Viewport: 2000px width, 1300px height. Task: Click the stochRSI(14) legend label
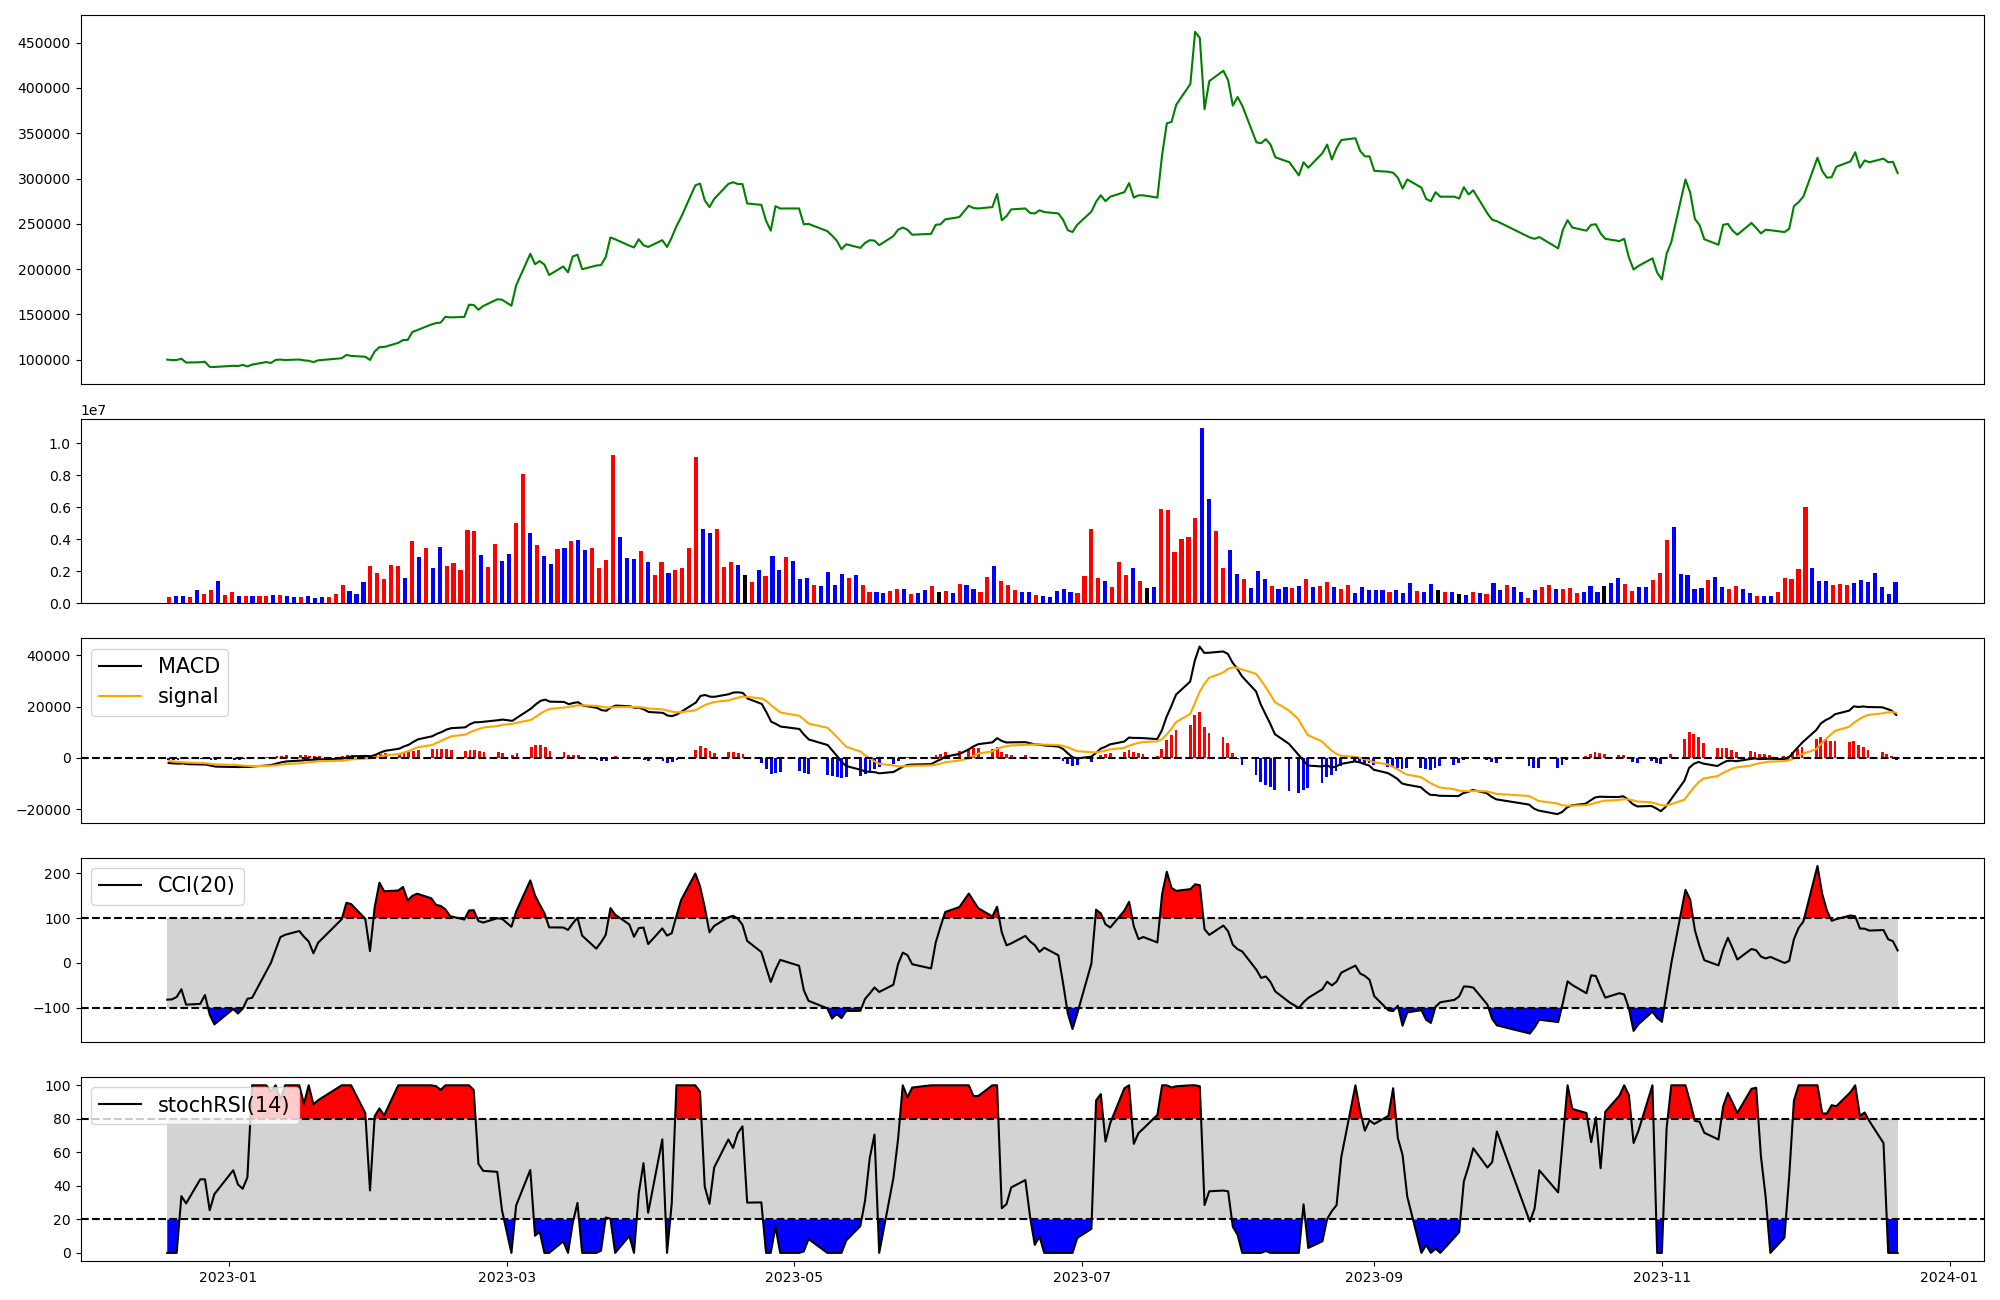223,1105
